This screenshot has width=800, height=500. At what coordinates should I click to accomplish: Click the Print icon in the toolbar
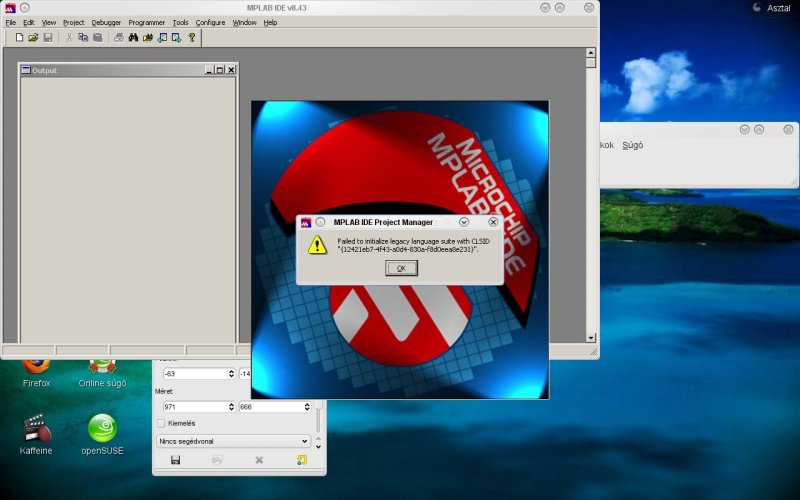119,37
